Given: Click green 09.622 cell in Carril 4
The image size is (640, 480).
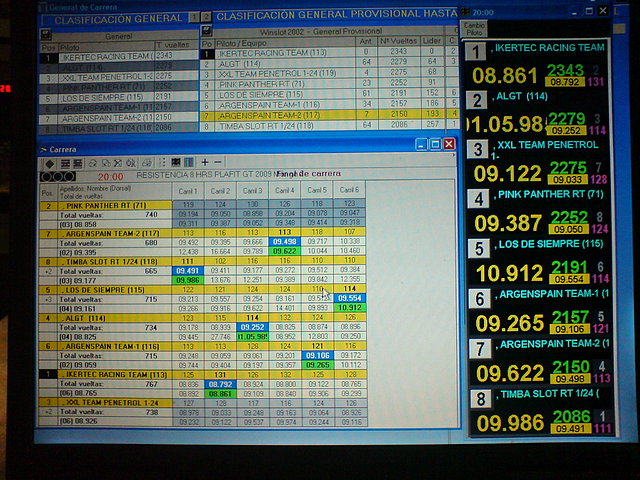Looking at the screenshot, I should point(284,251).
